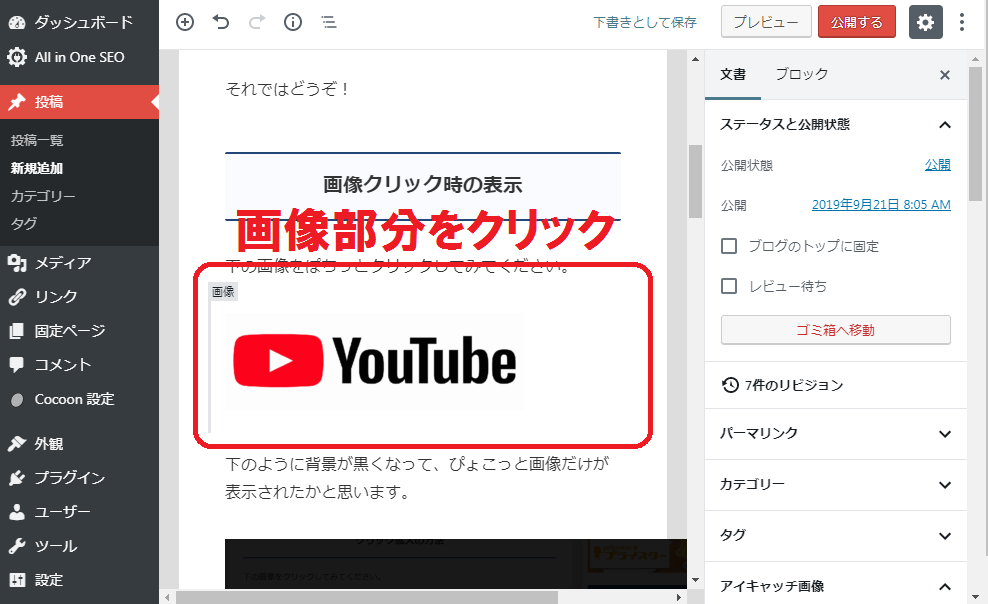Click the add block plus icon
988x604 pixels.
(185, 23)
